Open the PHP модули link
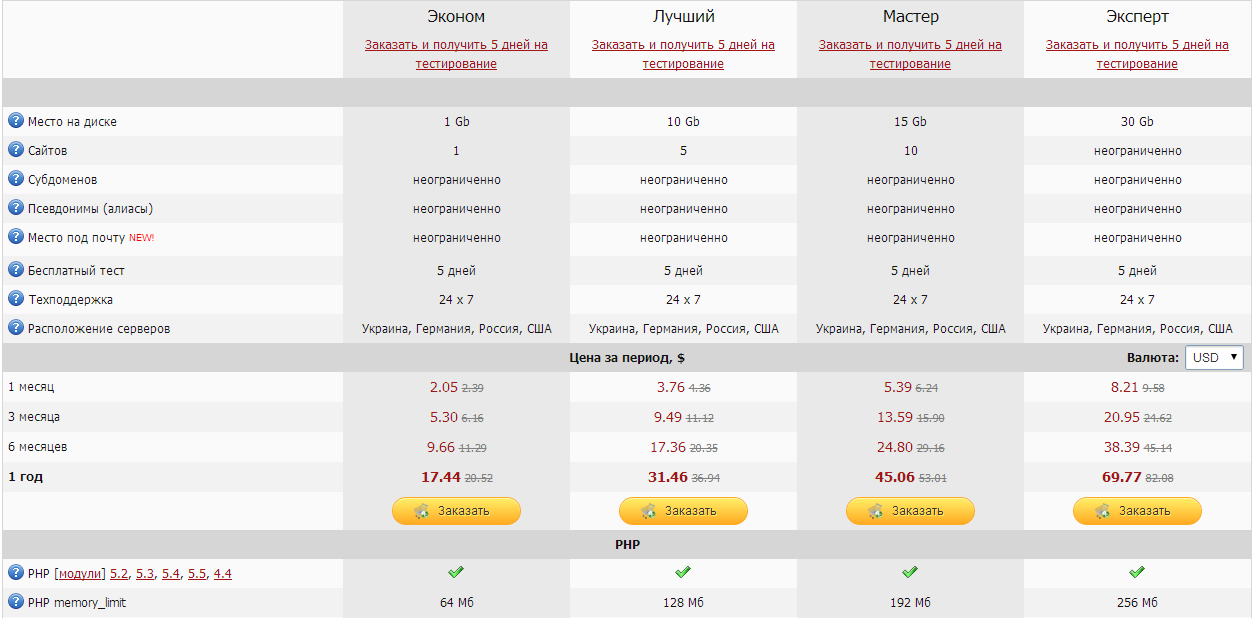This screenshot has height=618, width=1252. (80, 574)
